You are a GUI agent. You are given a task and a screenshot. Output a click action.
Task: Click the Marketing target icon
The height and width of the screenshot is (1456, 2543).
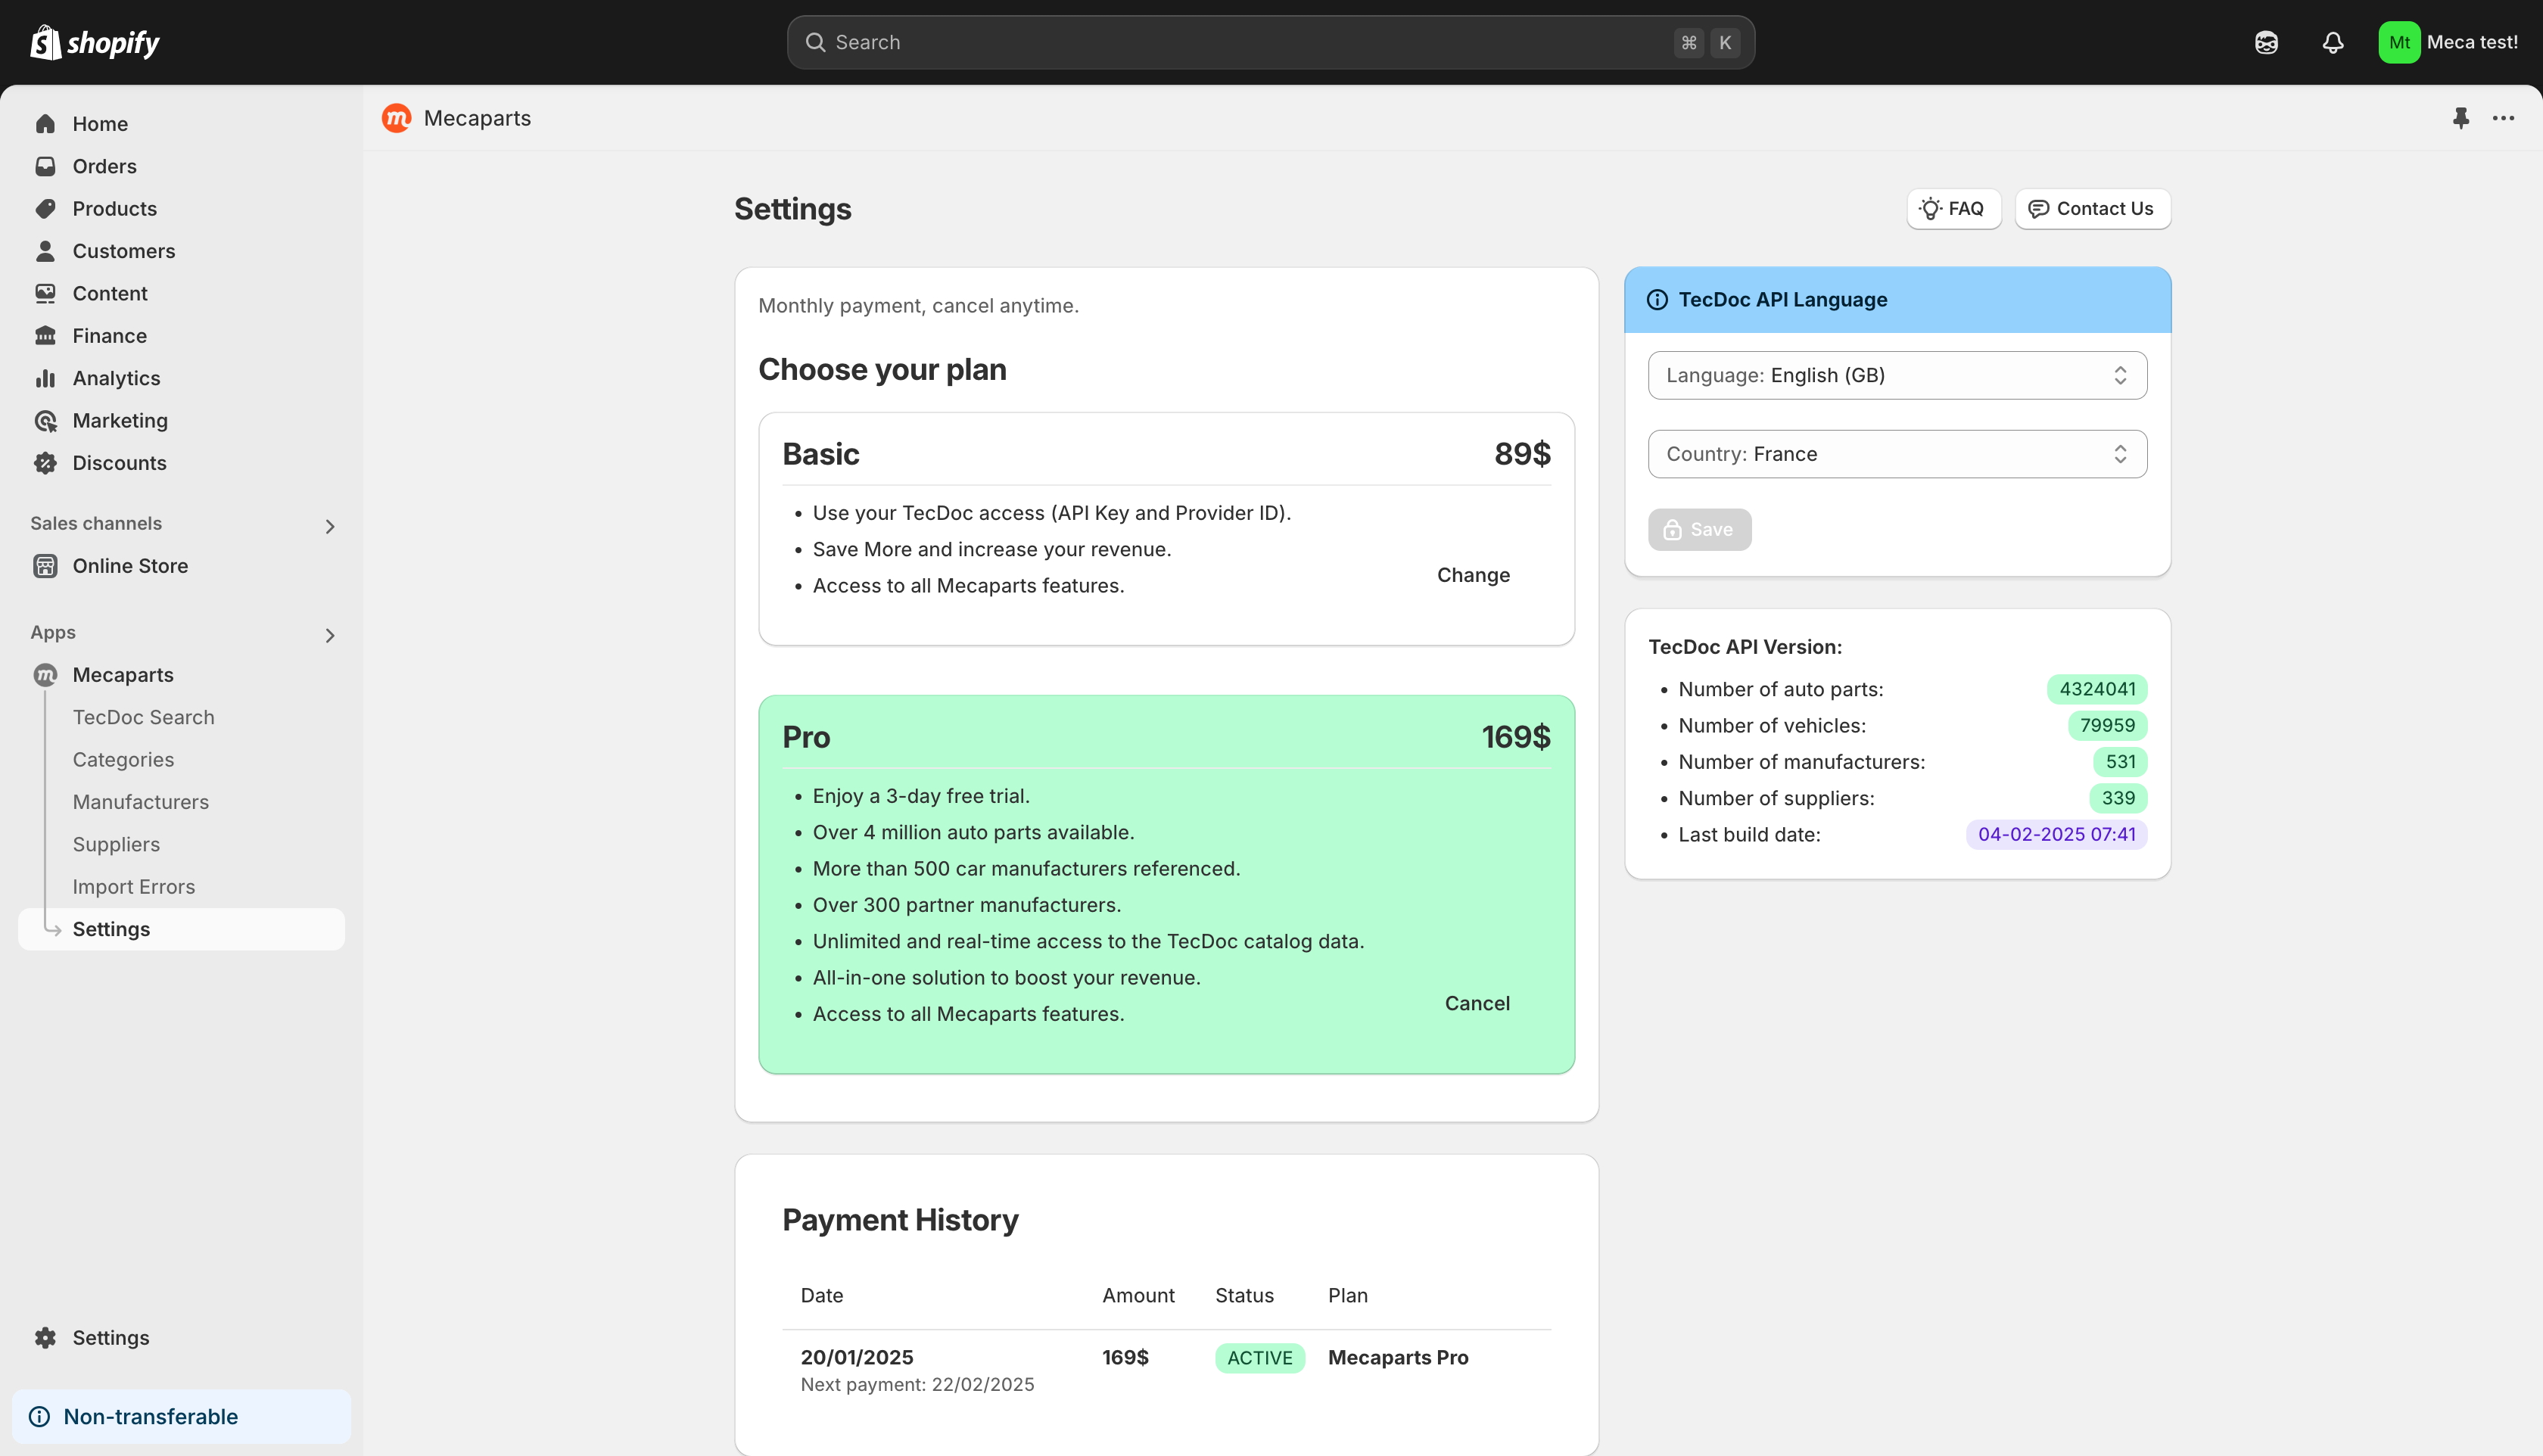pyautogui.click(x=45, y=420)
